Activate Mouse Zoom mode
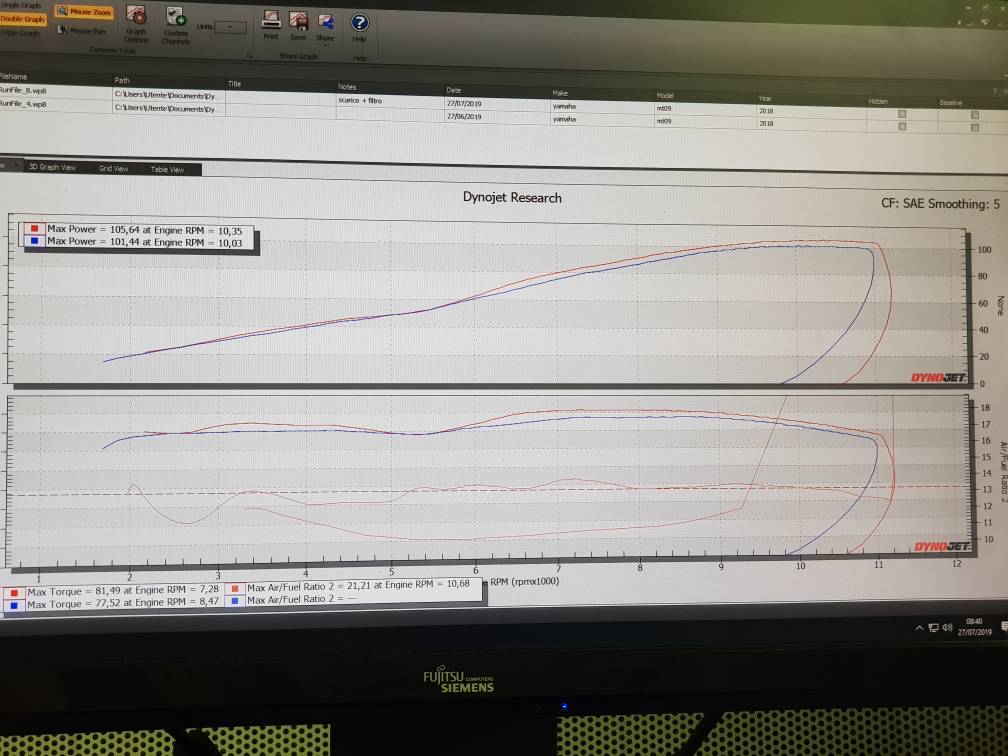Viewport: 1008px width, 756px height. (84, 12)
